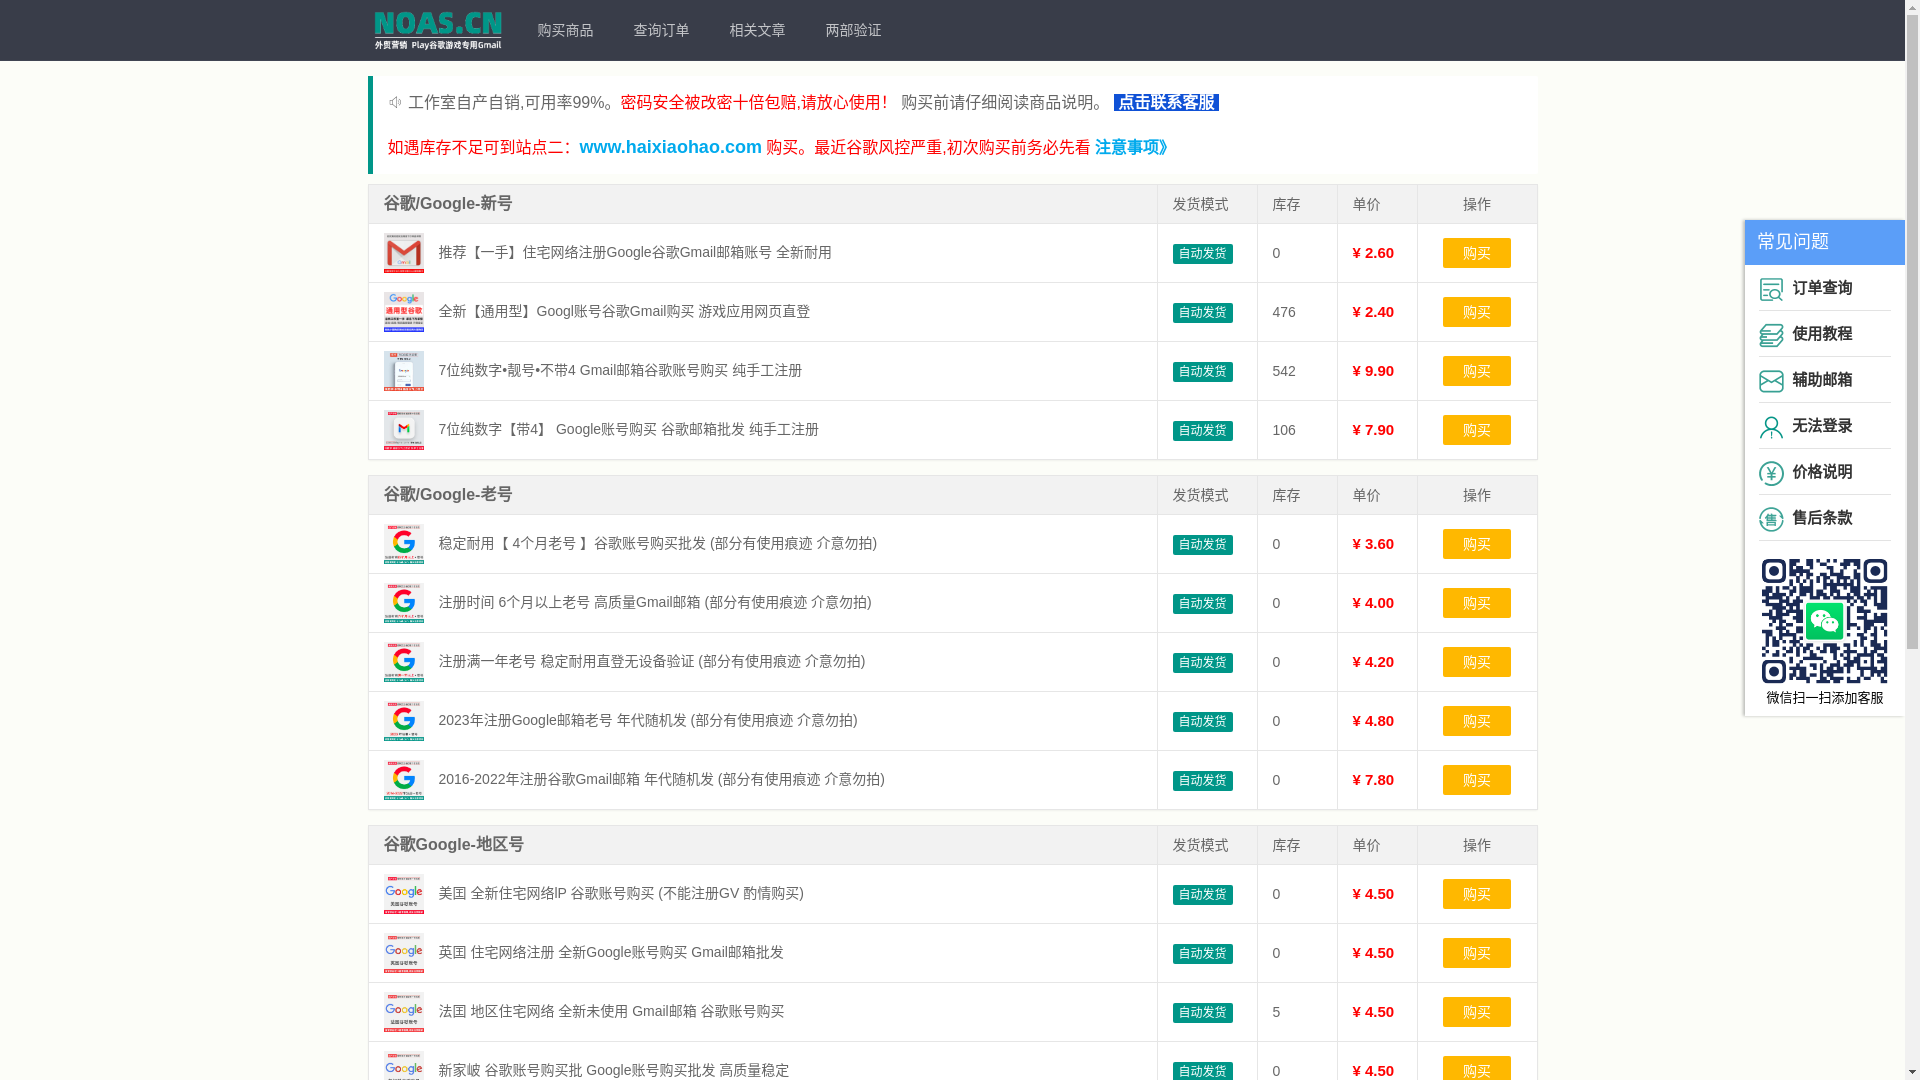
Task: Buy the ¥9.90 7位纯数字靓号 account
Action: tap(1476, 371)
